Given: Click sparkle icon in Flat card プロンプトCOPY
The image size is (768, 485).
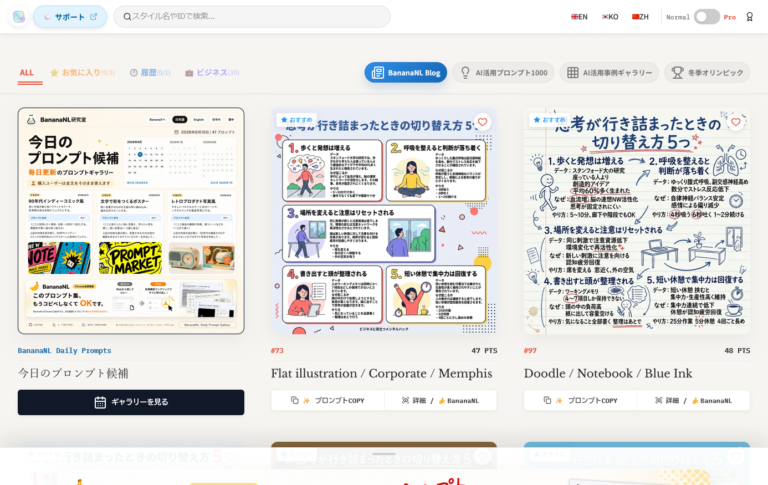Looking at the screenshot, I should [x=307, y=401].
